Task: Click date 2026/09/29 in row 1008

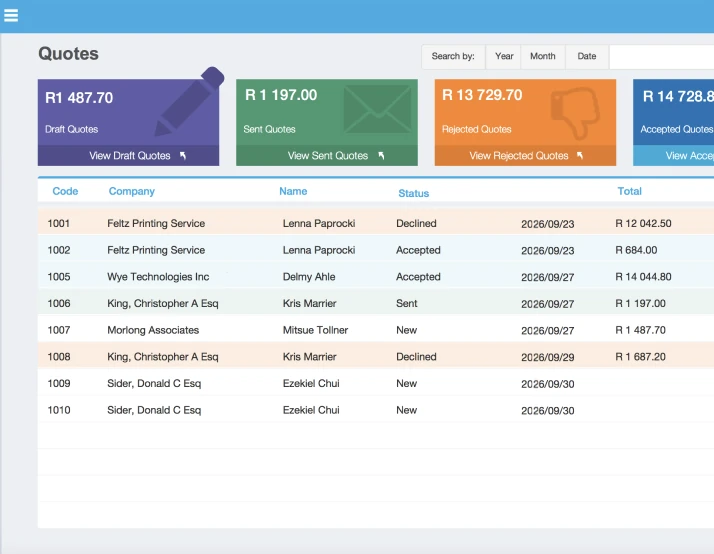Action: (547, 357)
